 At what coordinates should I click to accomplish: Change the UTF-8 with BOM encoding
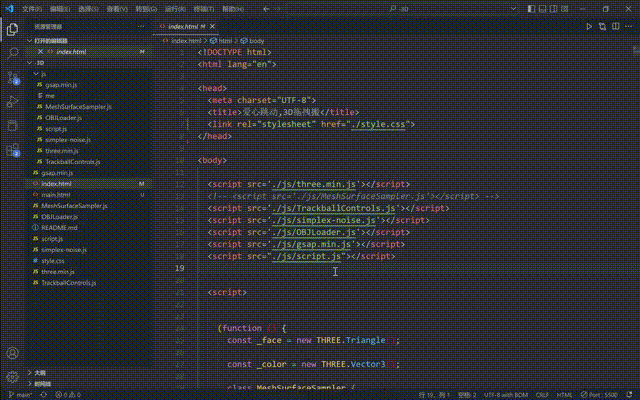[506, 395]
